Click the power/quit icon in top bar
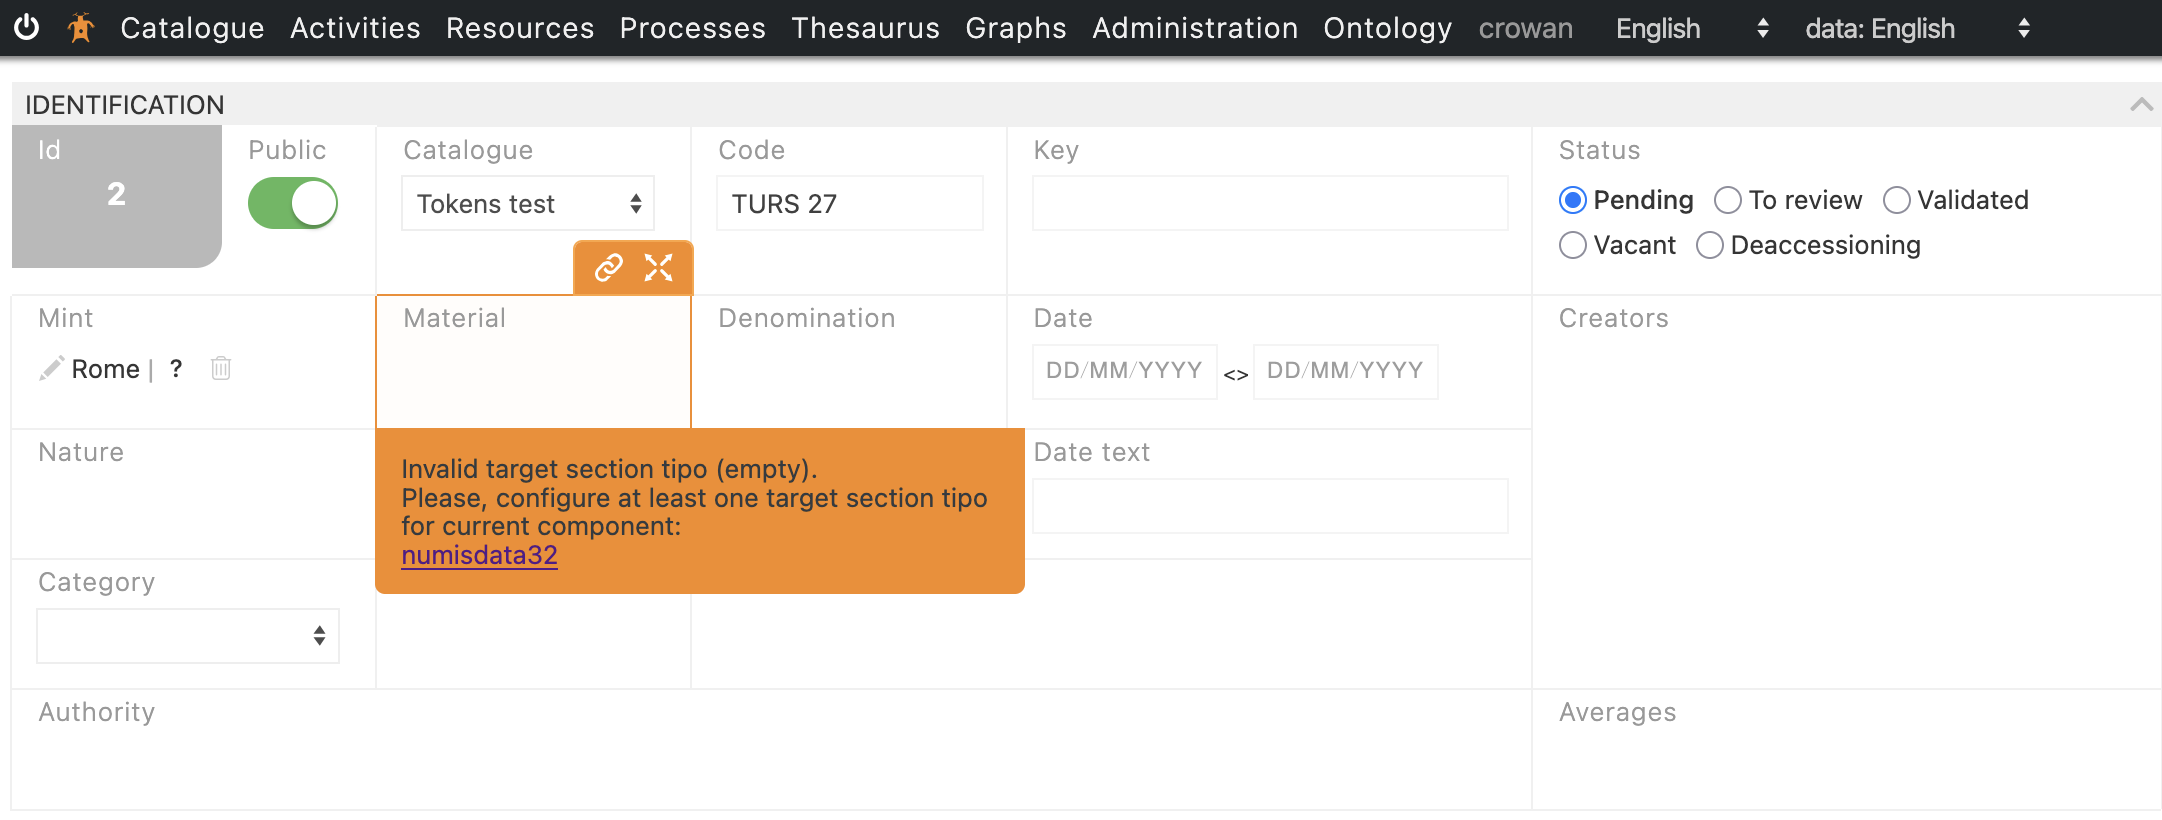The width and height of the screenshot is (2162, 820). pyautogui.click(x=27, y=27)
